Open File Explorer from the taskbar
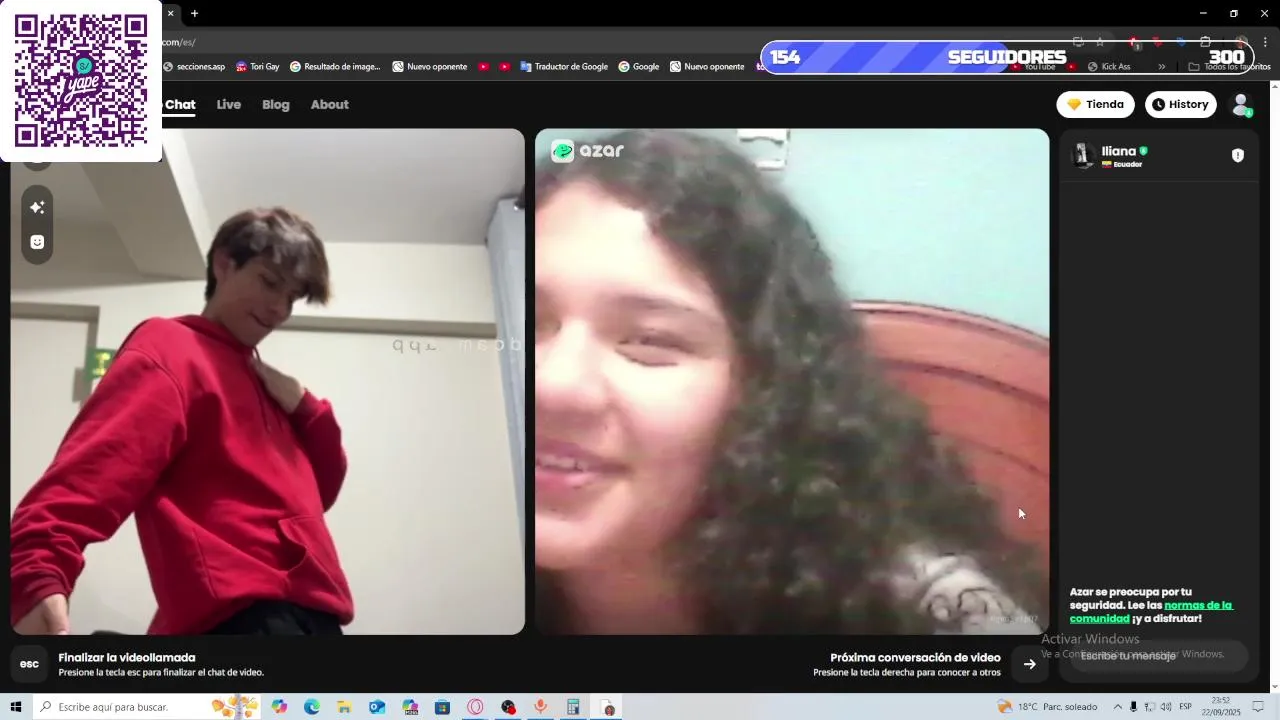1280x720 pixels. [x=344, y=707]
